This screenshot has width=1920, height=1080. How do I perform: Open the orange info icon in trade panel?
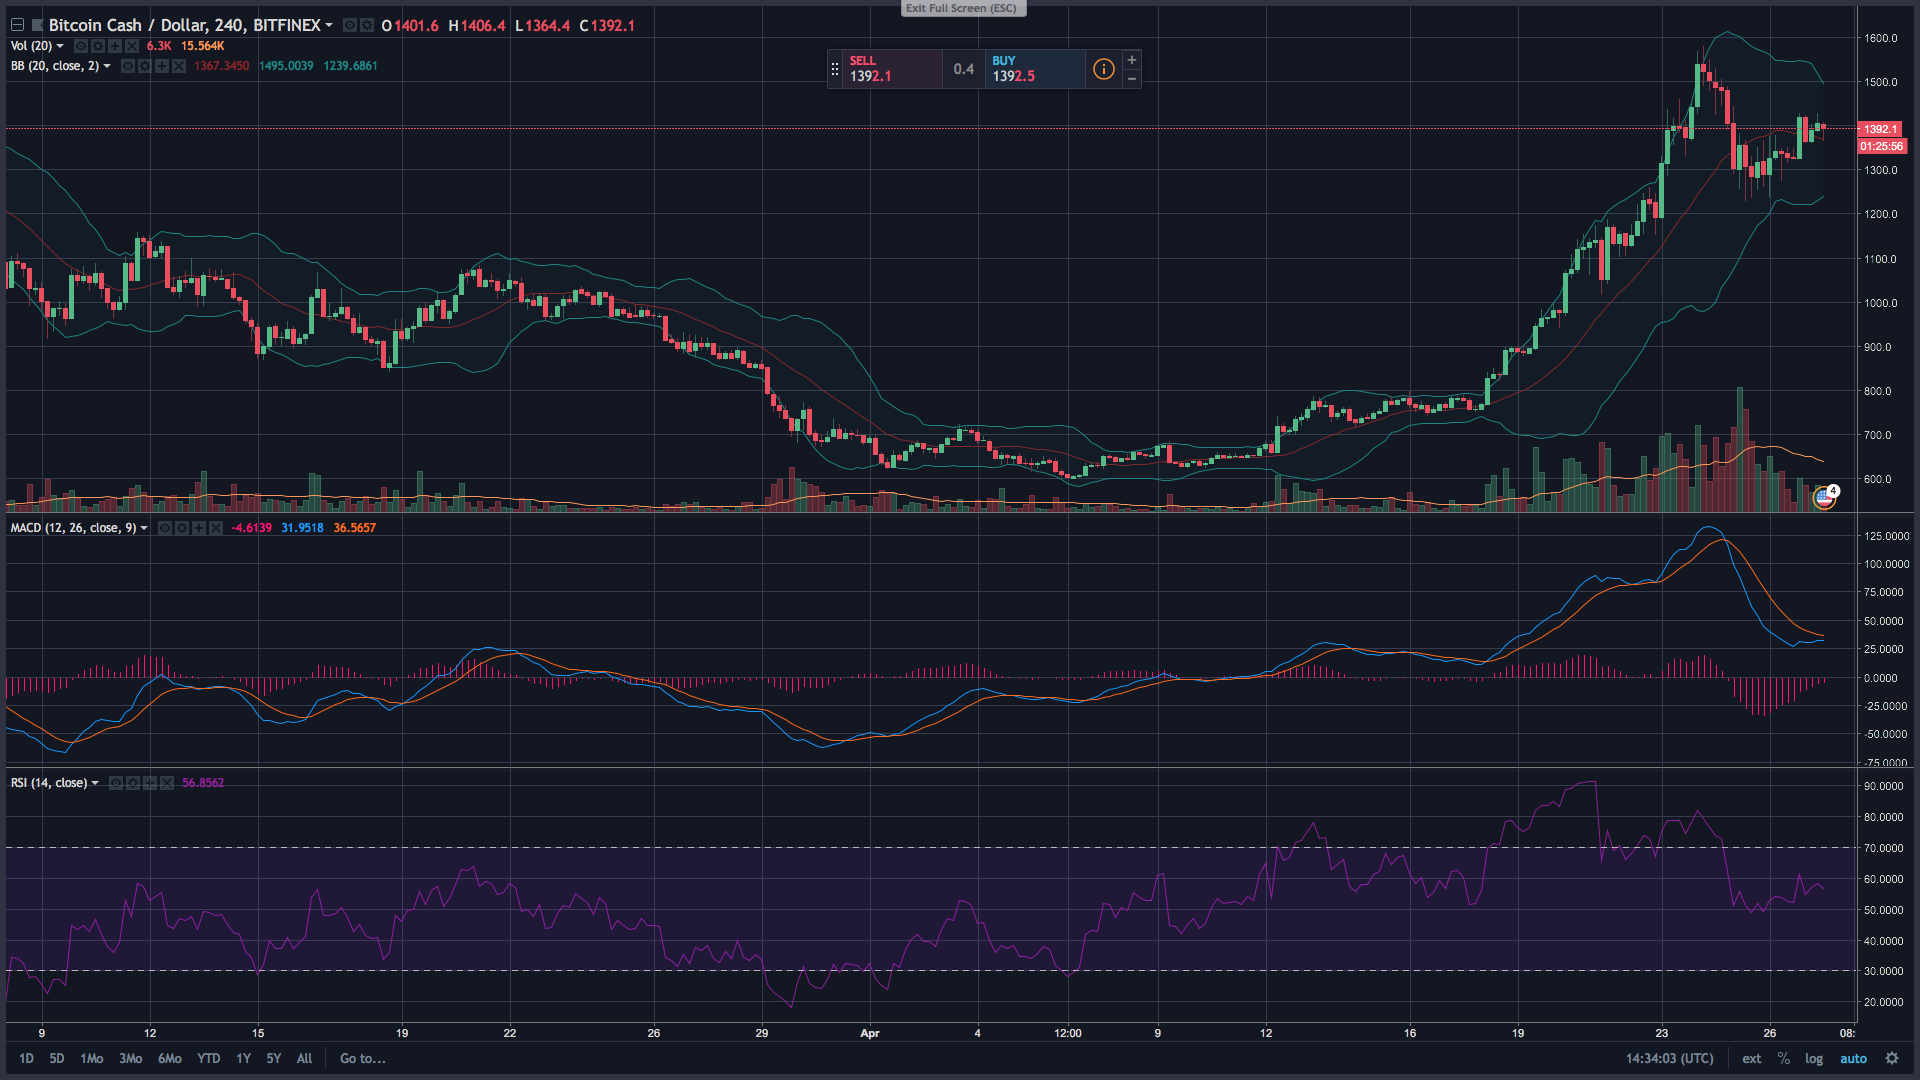point(1103,69)
